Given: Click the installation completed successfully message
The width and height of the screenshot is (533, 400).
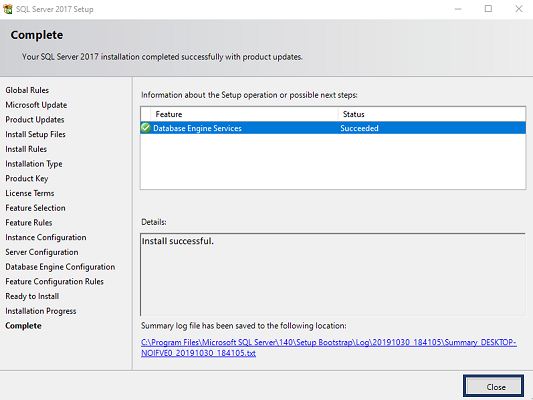Looking at the screenshot, I should tap(162, 57).
